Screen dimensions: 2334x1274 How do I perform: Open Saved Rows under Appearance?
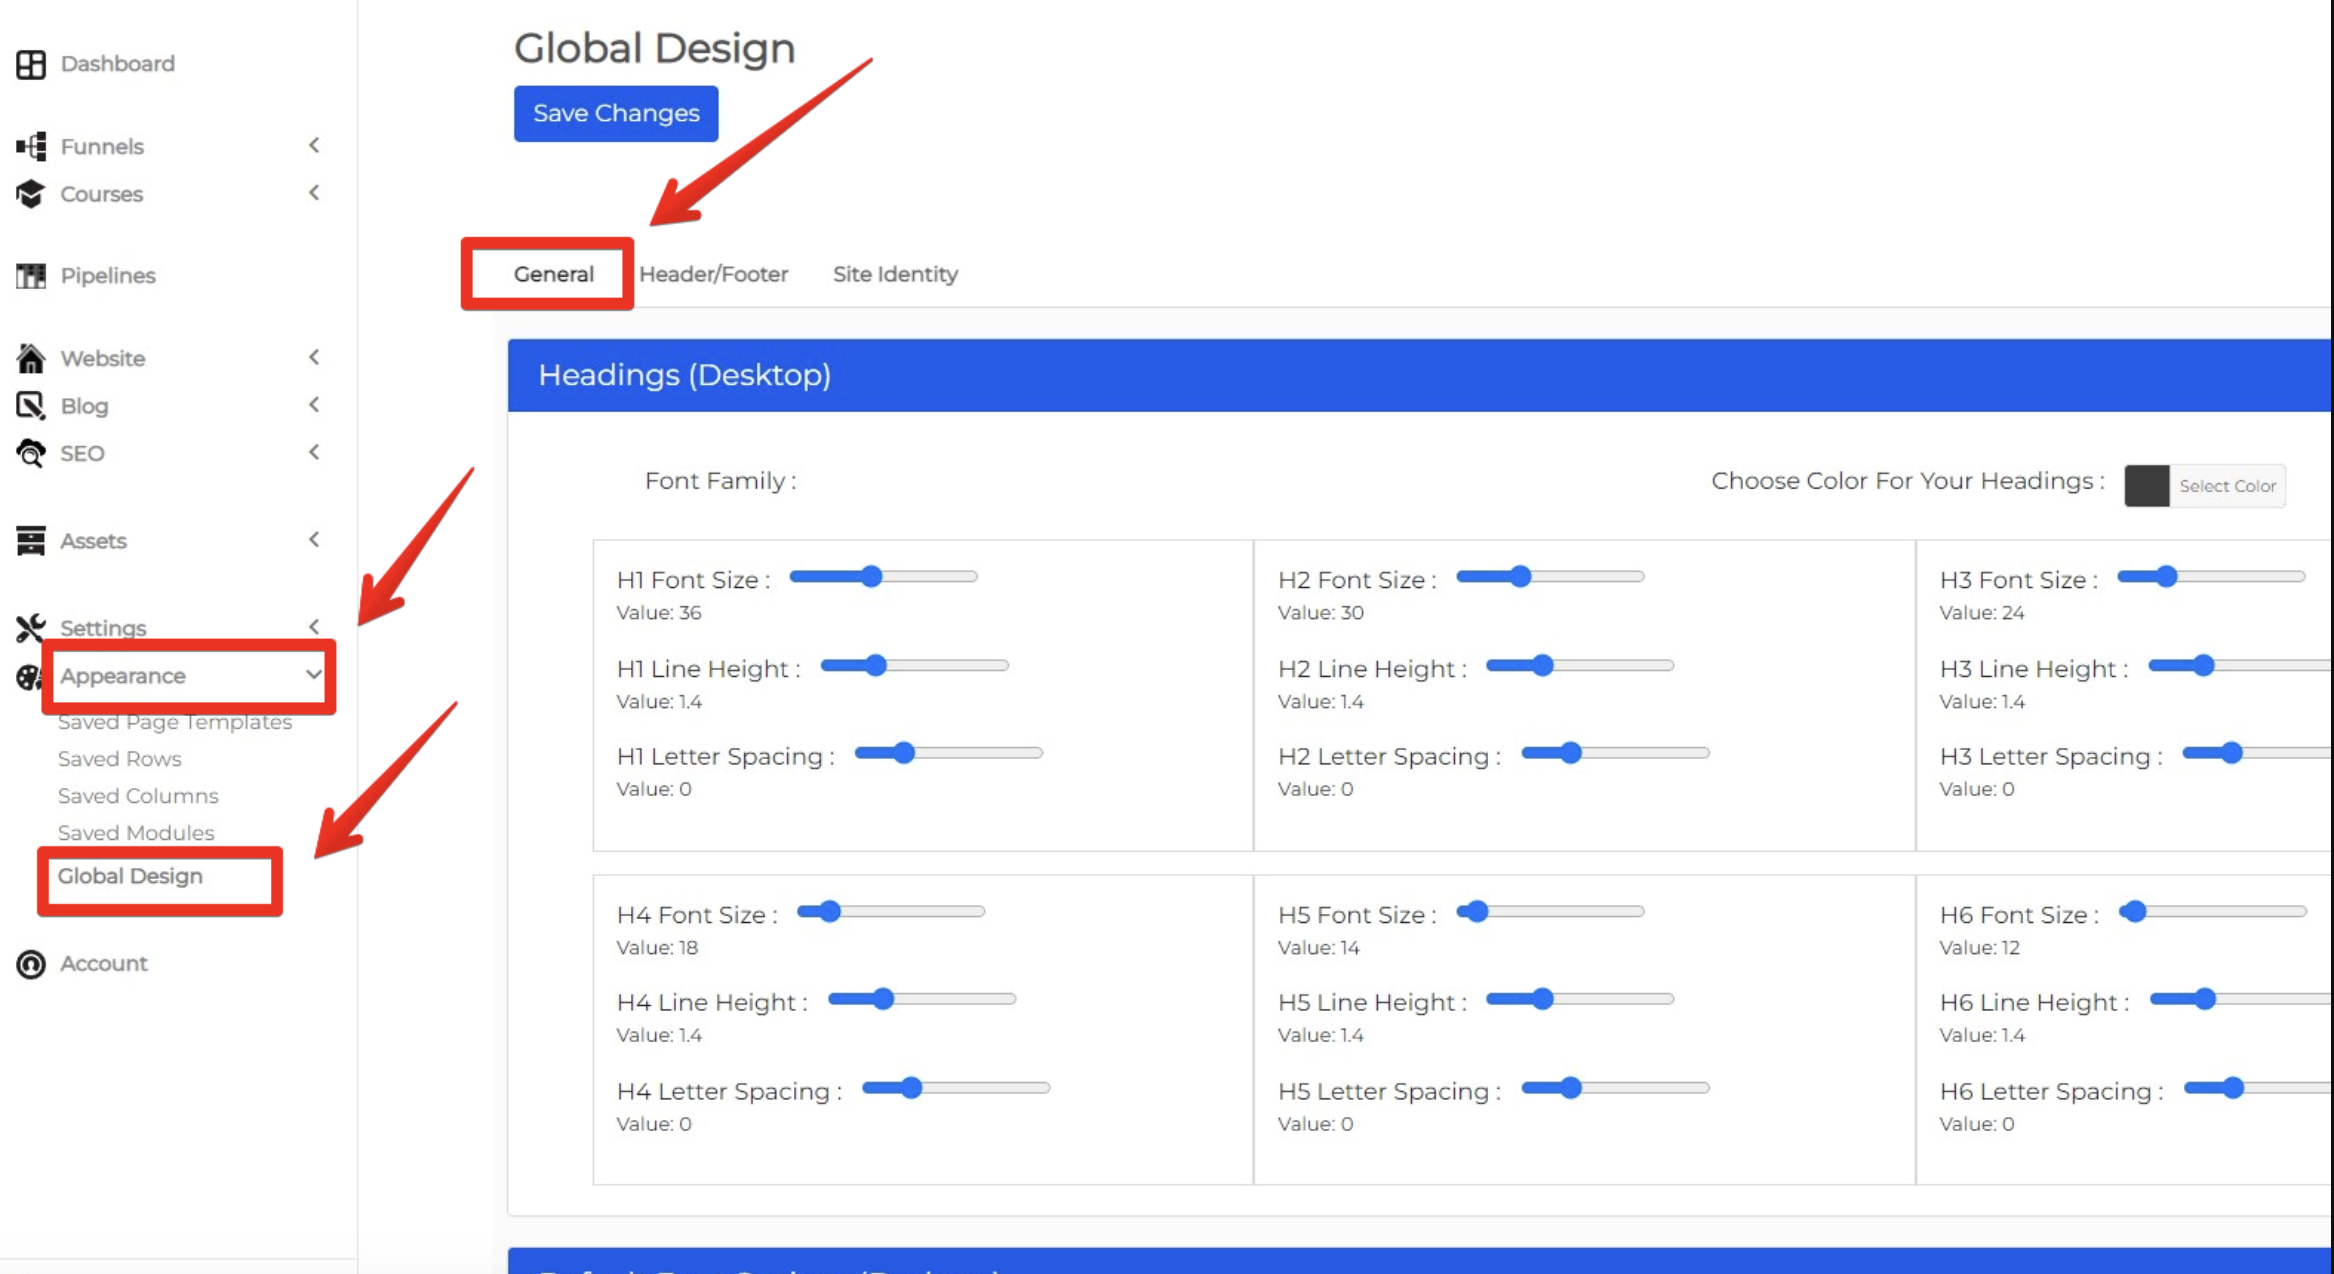coord(119,759)
